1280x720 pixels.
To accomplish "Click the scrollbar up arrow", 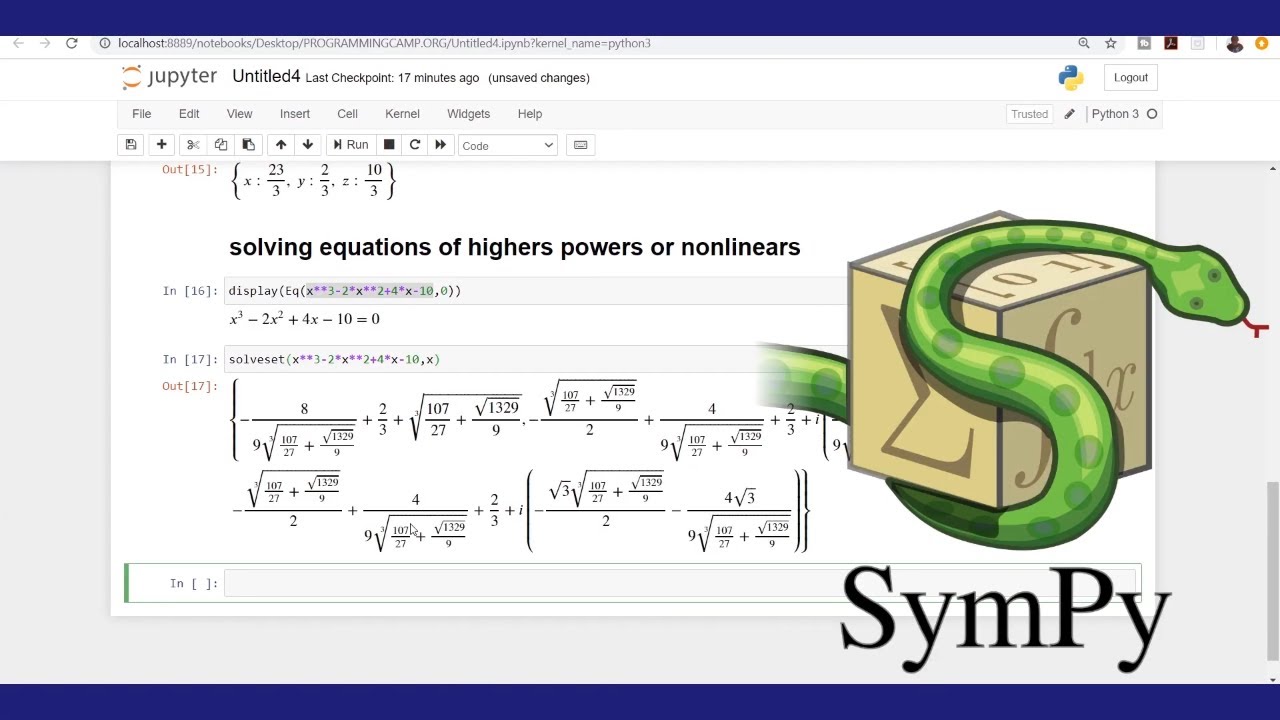I will pos(1272,169).
